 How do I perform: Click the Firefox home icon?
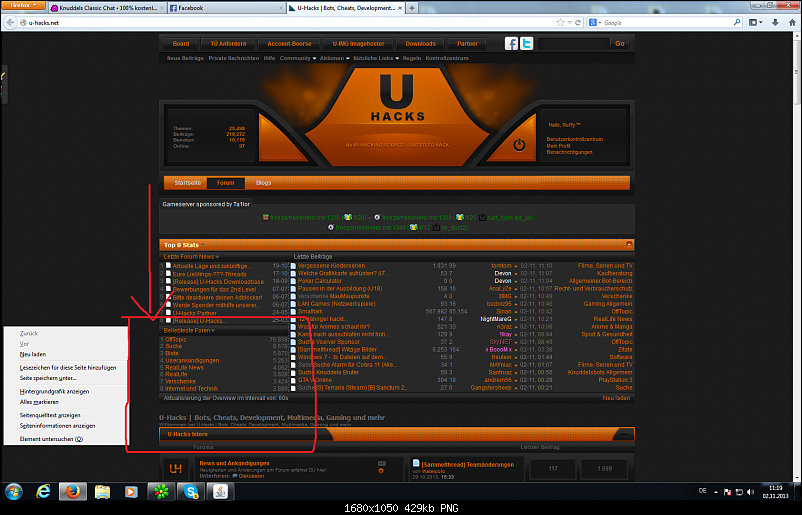pyautogui.click(x=792, y=23)
